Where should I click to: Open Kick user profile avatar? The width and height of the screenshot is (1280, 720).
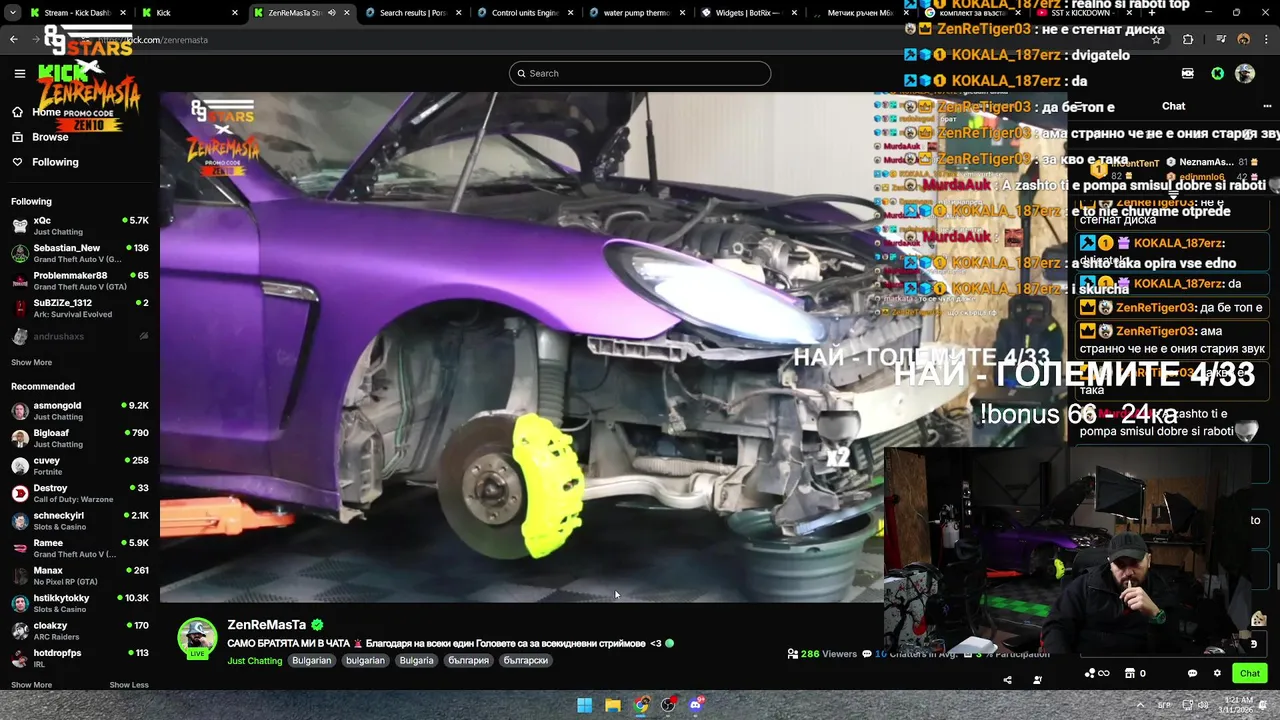point(1245,73)
